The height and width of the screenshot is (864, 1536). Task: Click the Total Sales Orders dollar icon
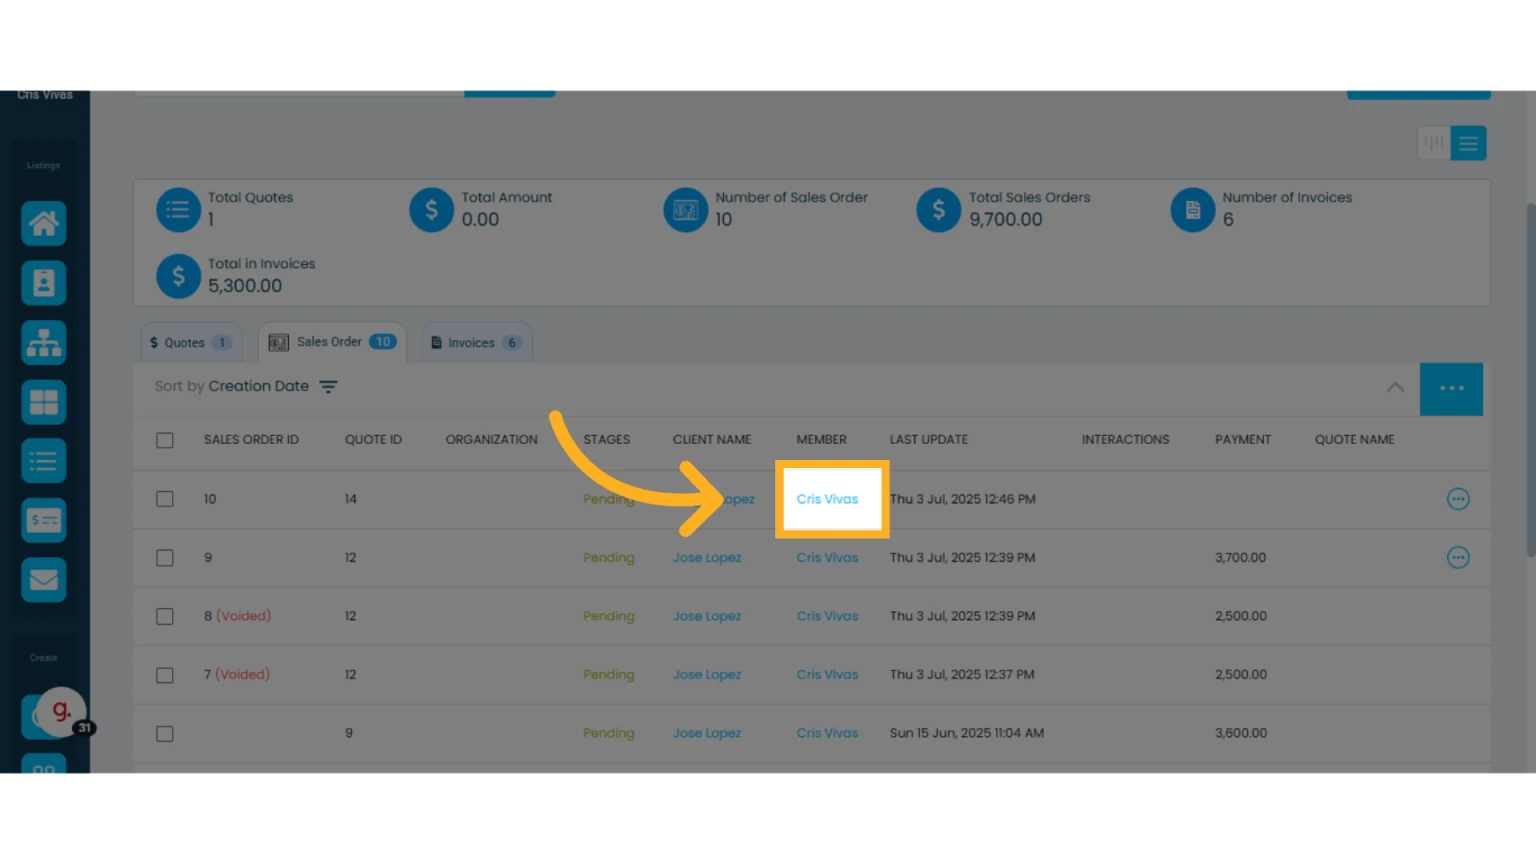[939, 210]
